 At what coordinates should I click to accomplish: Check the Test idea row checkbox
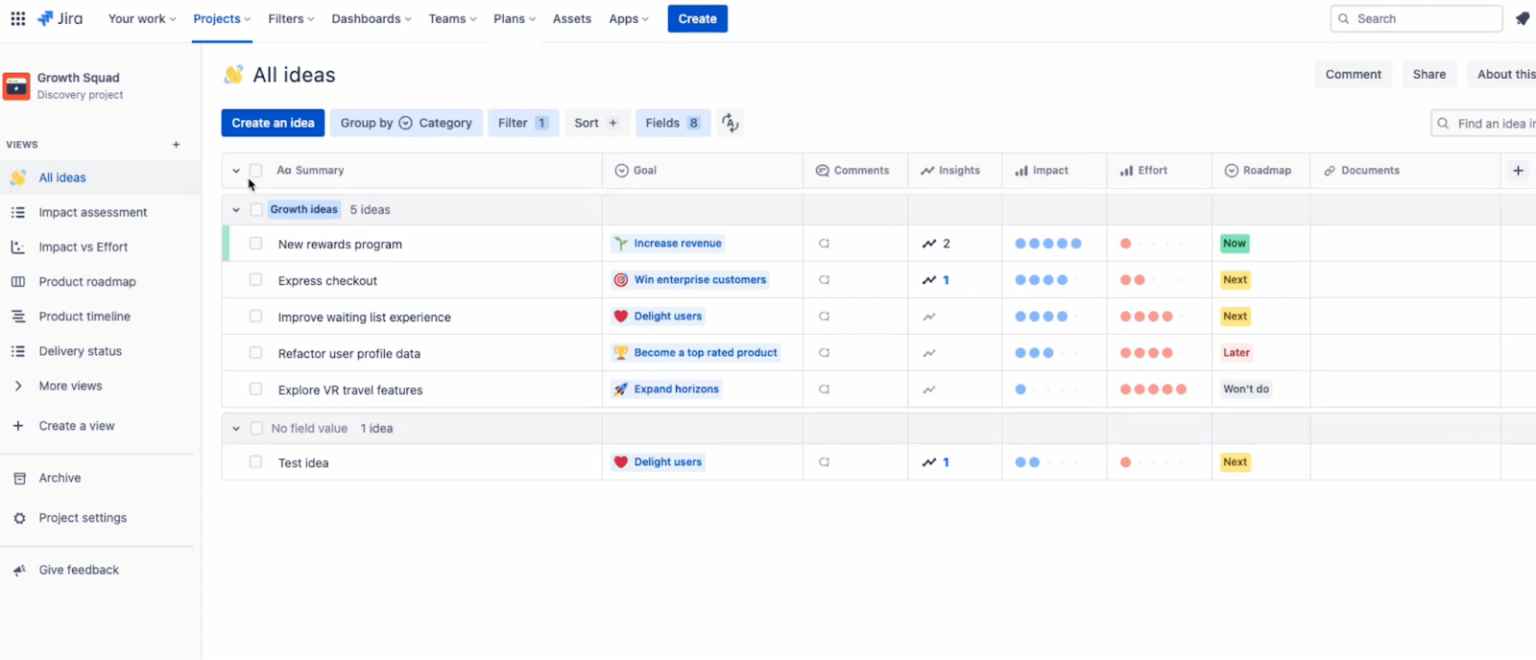pyautogui.click(x=256, y=462)
